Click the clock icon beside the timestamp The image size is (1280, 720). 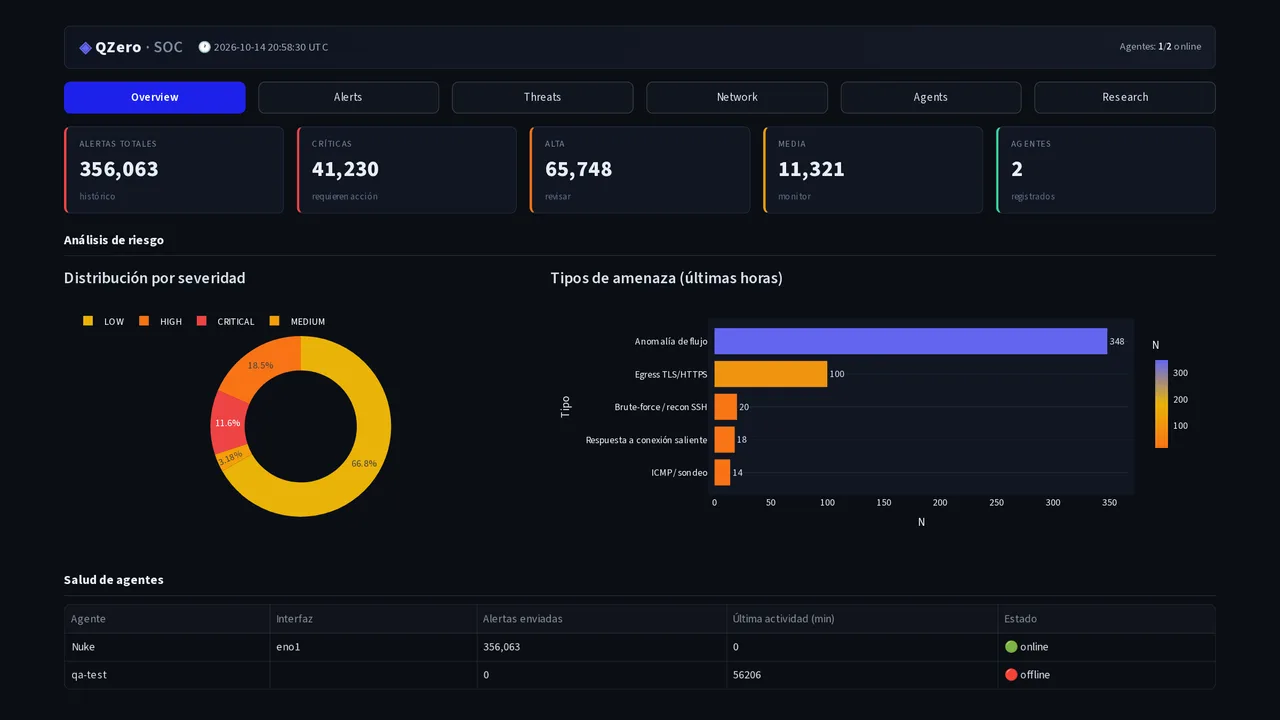(x=204, y=47)
